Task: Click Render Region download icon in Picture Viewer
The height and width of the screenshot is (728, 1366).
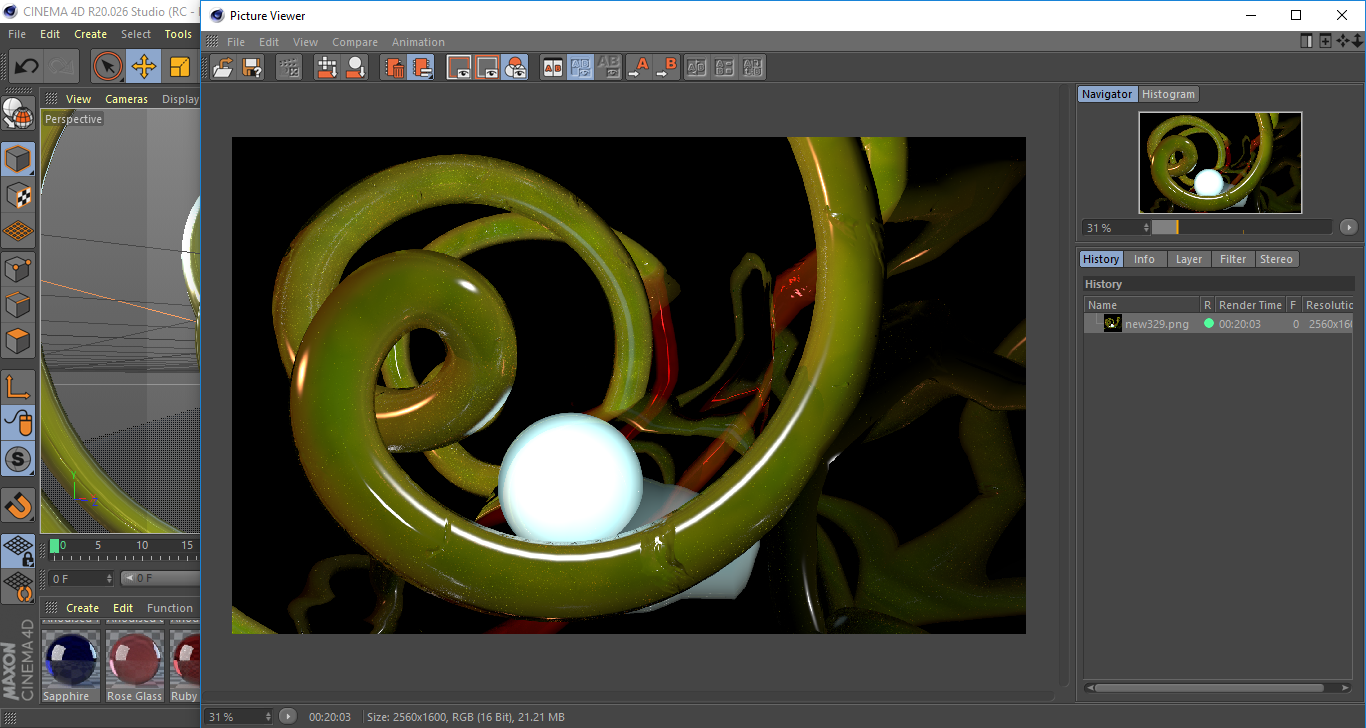Action: tap(327, 67)
